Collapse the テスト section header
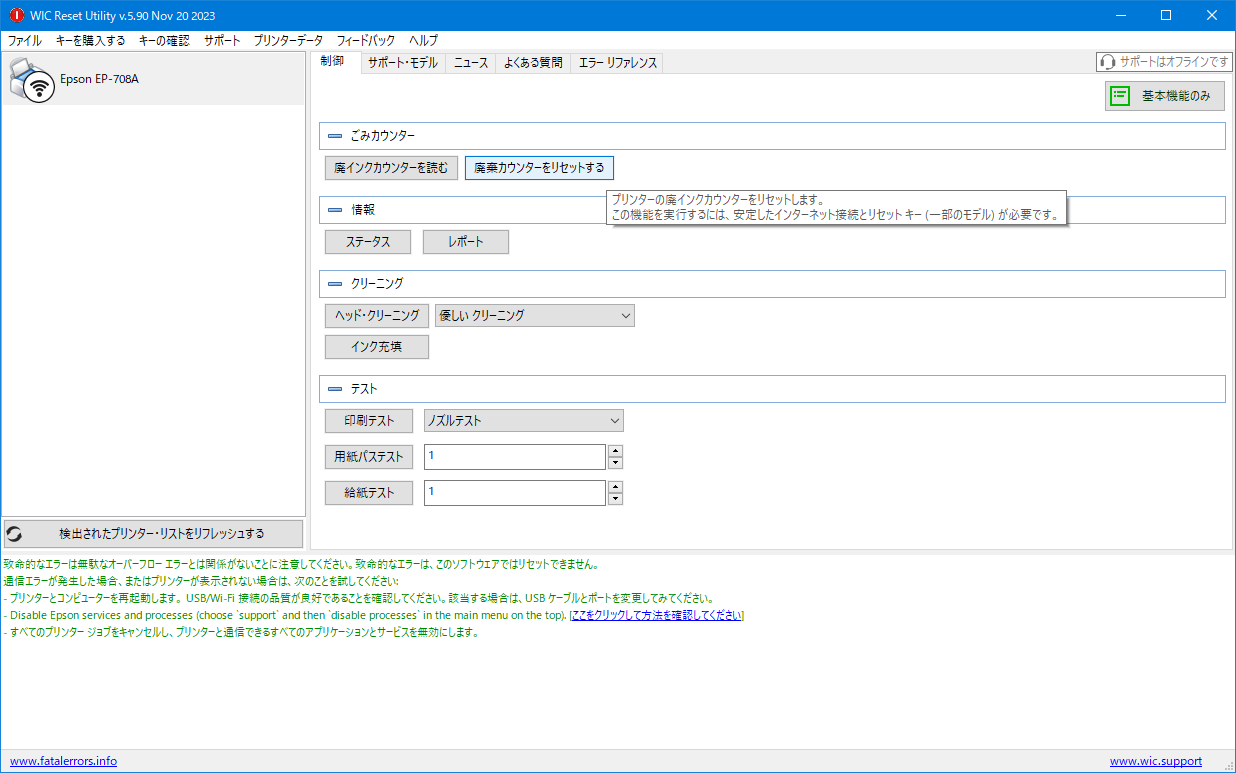The height and width of the screenshot is (773, 1236). 335,389
